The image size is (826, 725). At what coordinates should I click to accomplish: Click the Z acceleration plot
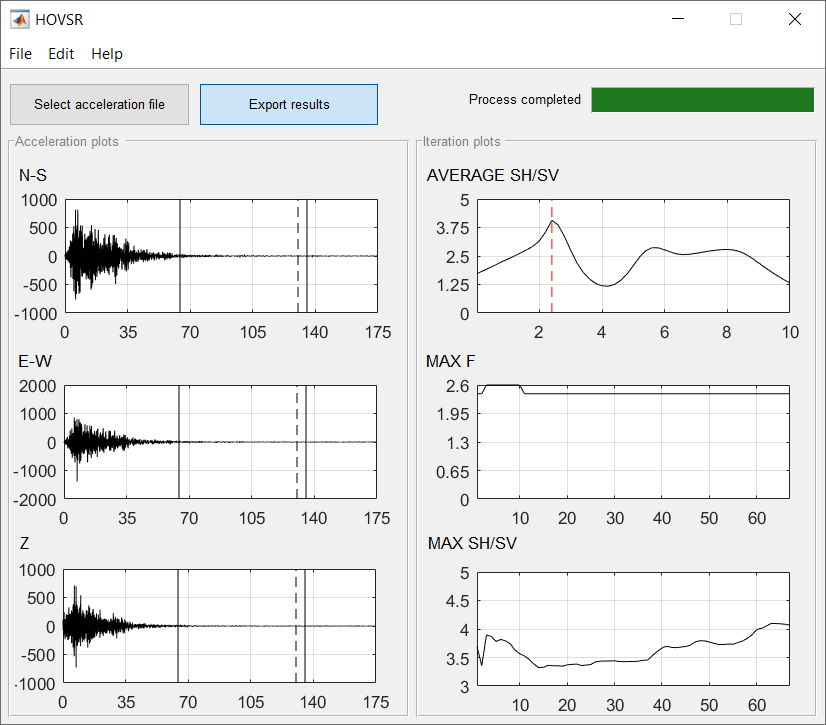pyautogui.click(x=219, y=626)
